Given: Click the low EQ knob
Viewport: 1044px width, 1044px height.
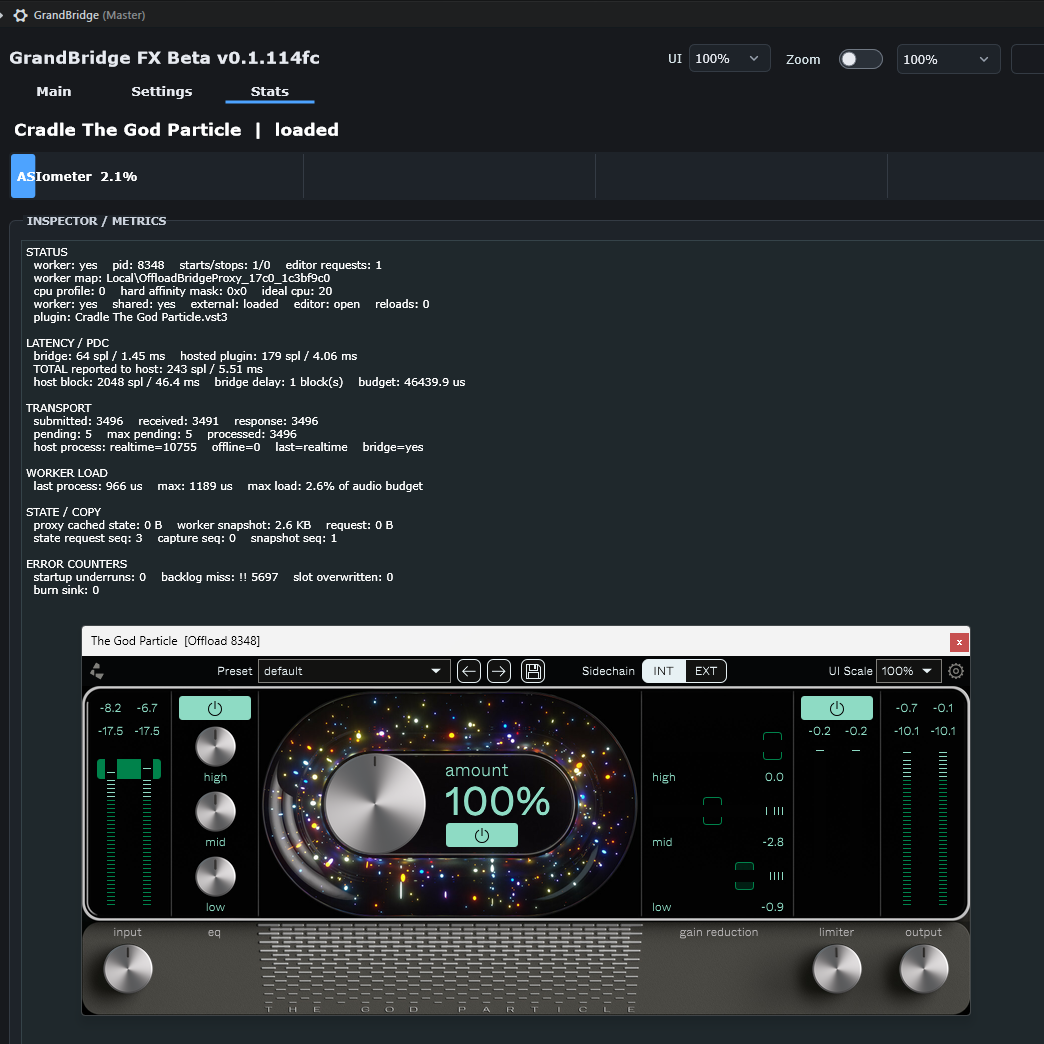Looking at the screenshot, I should 215,876.
